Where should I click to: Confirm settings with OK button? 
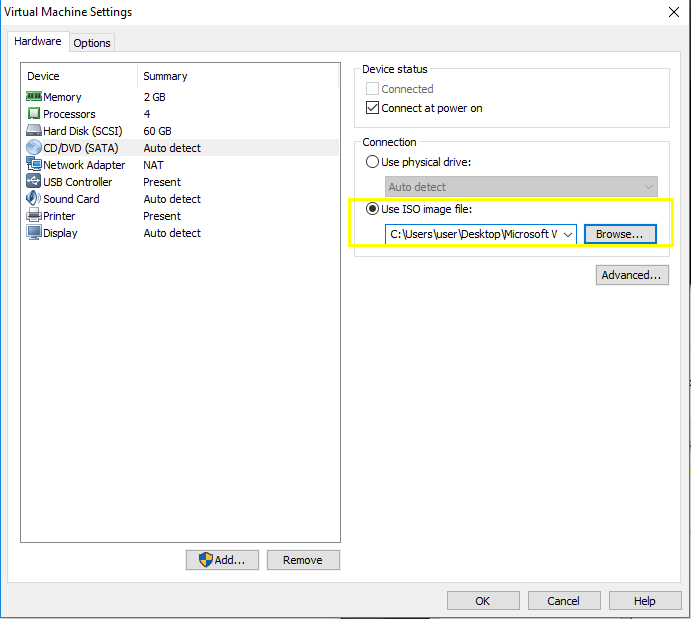(x=483, y=601)
